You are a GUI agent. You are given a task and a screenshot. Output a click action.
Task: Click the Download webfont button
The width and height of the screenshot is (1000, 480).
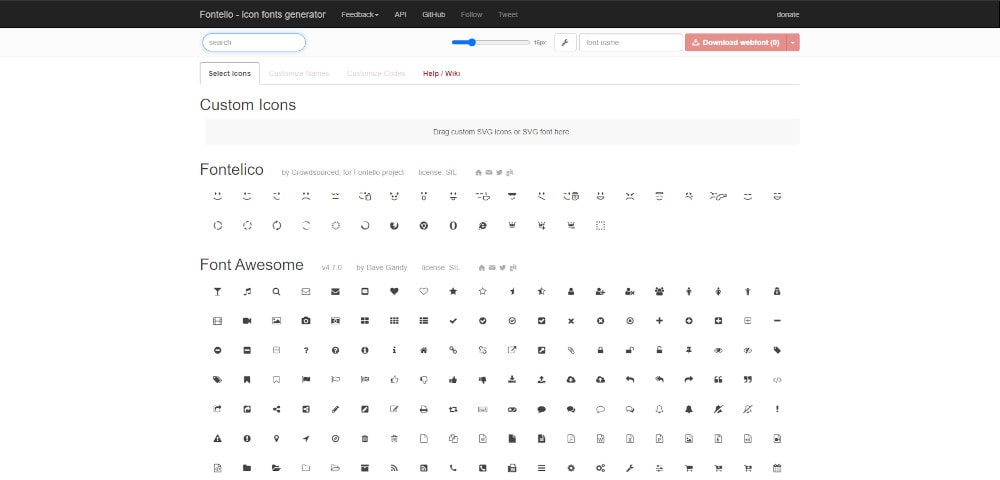click(736, 43)
